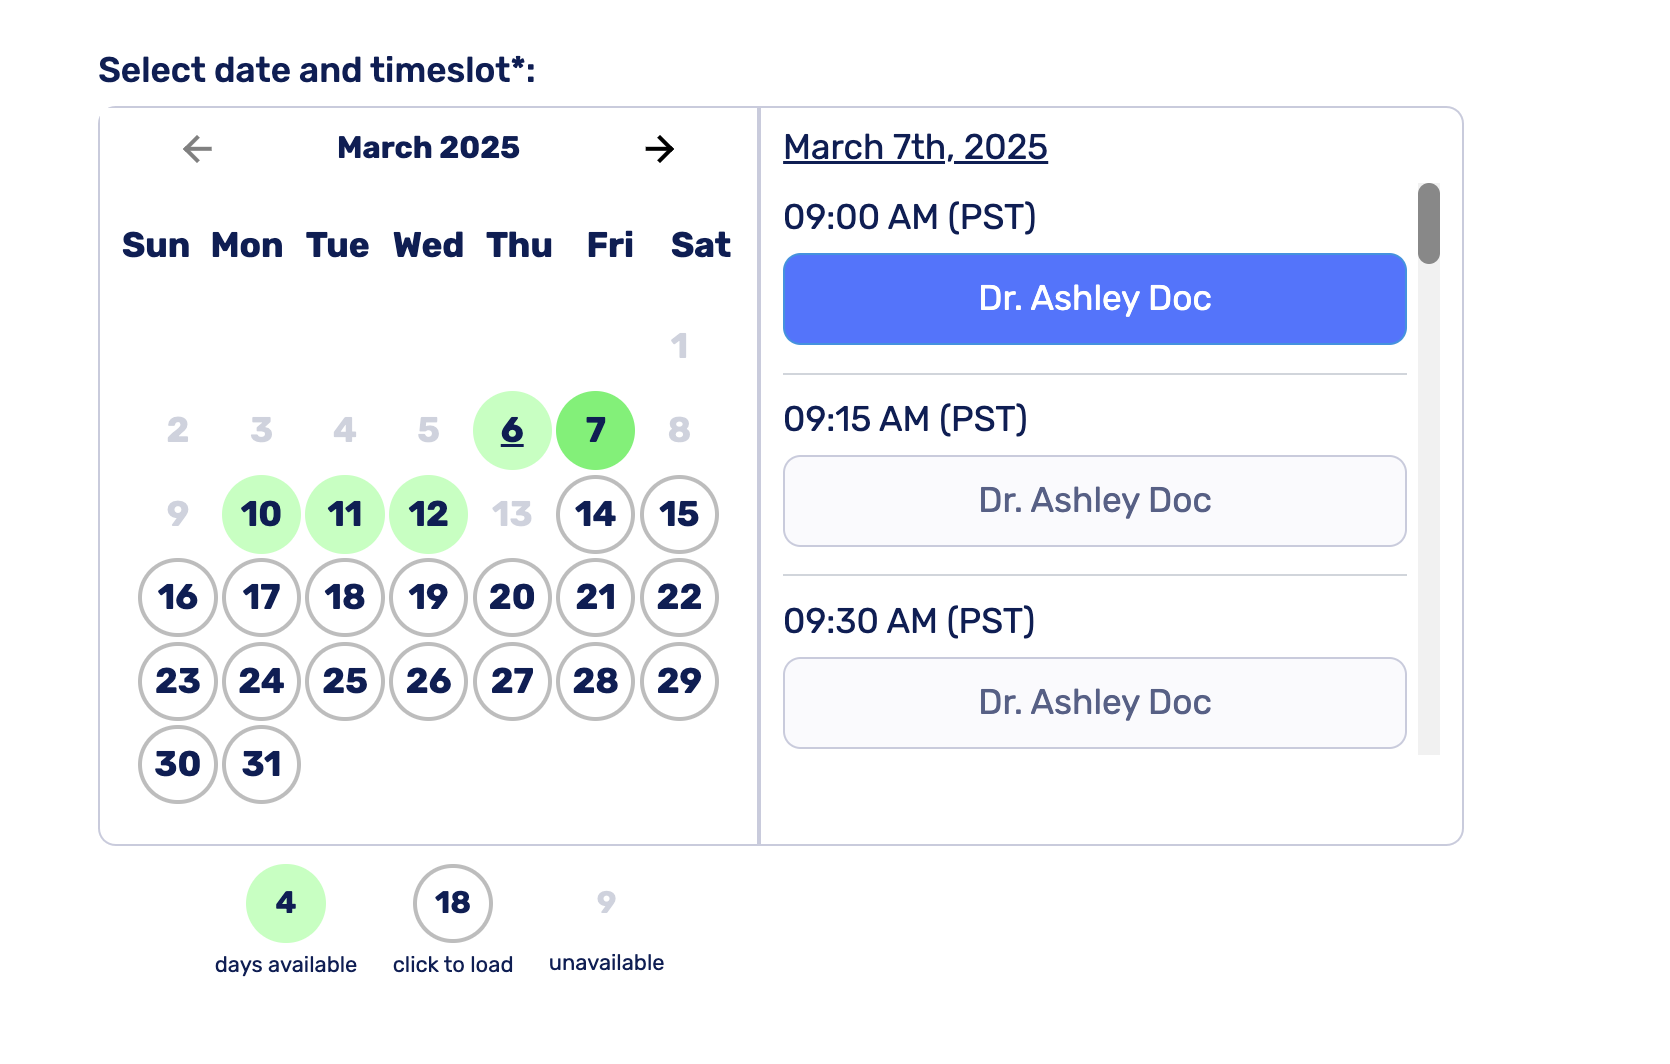Select March 6 on the calendar
The width and height of the screenshot is (1670, 1064).
(x=512, y=430)
